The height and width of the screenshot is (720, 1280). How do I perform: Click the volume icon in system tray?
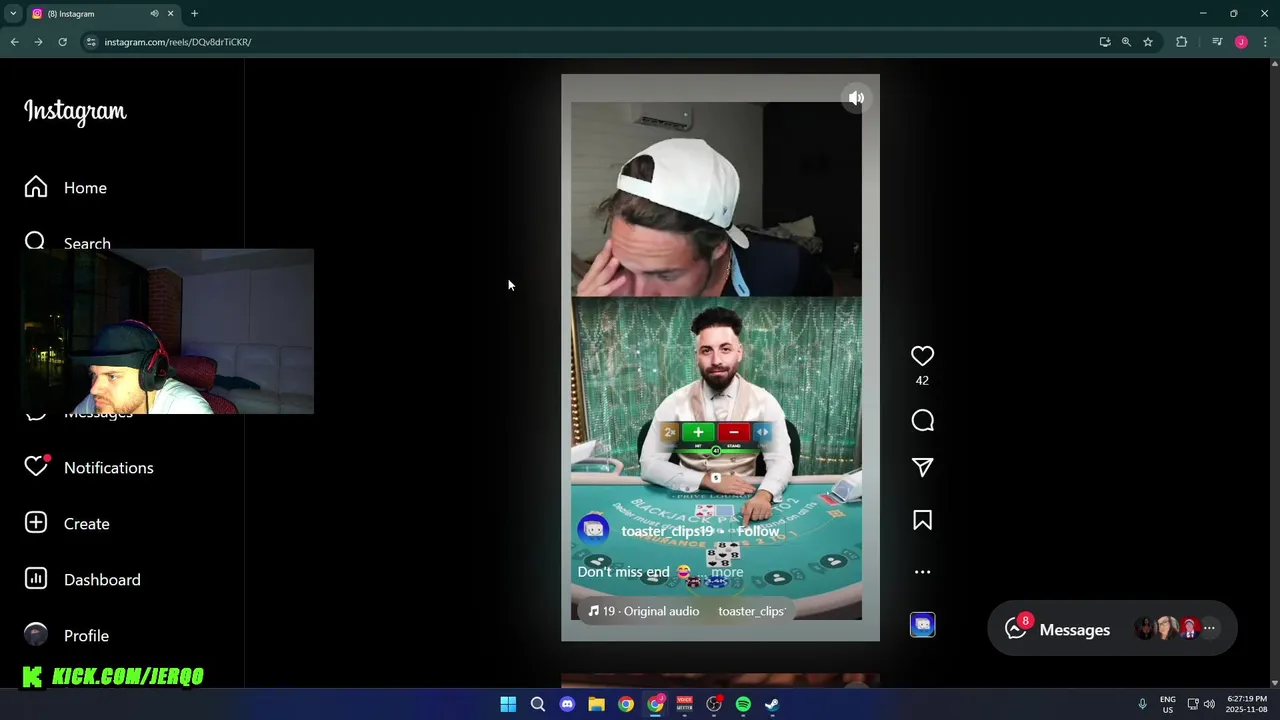pyautogui.click(x=1209, y=704)
